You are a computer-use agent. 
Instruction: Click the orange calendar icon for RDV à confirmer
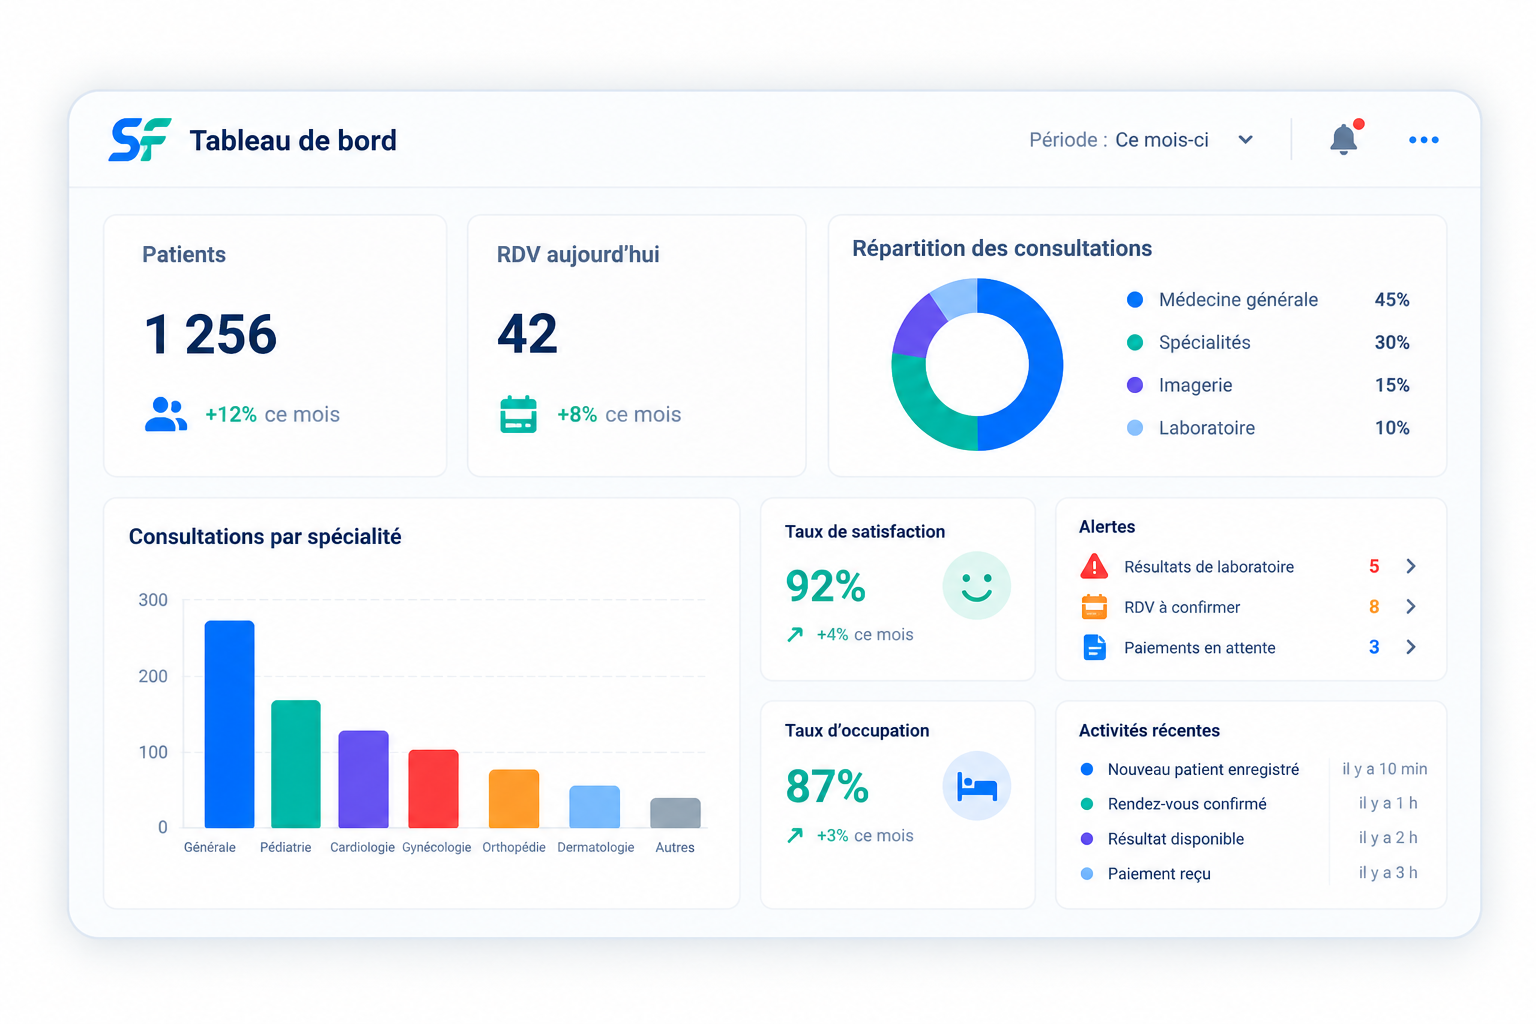[1094, 607]
